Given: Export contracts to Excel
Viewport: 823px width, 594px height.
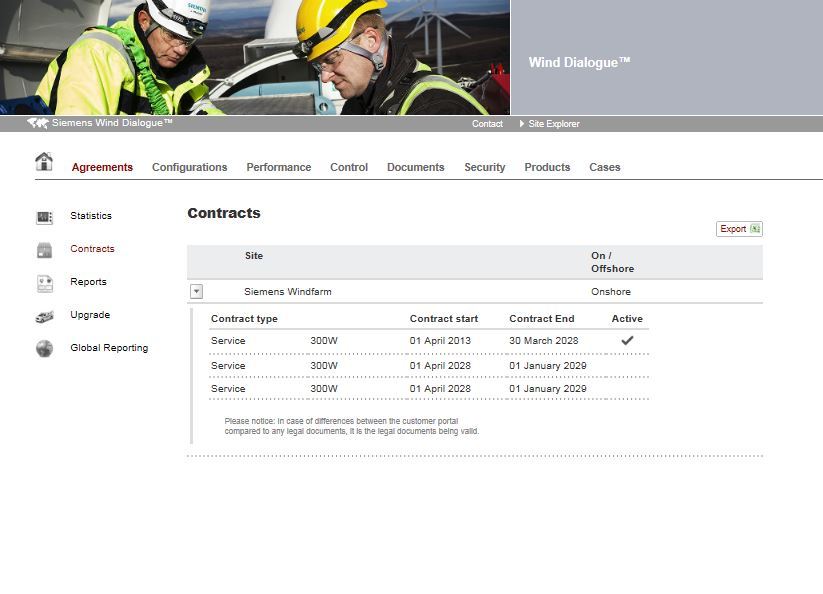Looking at the screenshot, I should (x=739, y=229).
